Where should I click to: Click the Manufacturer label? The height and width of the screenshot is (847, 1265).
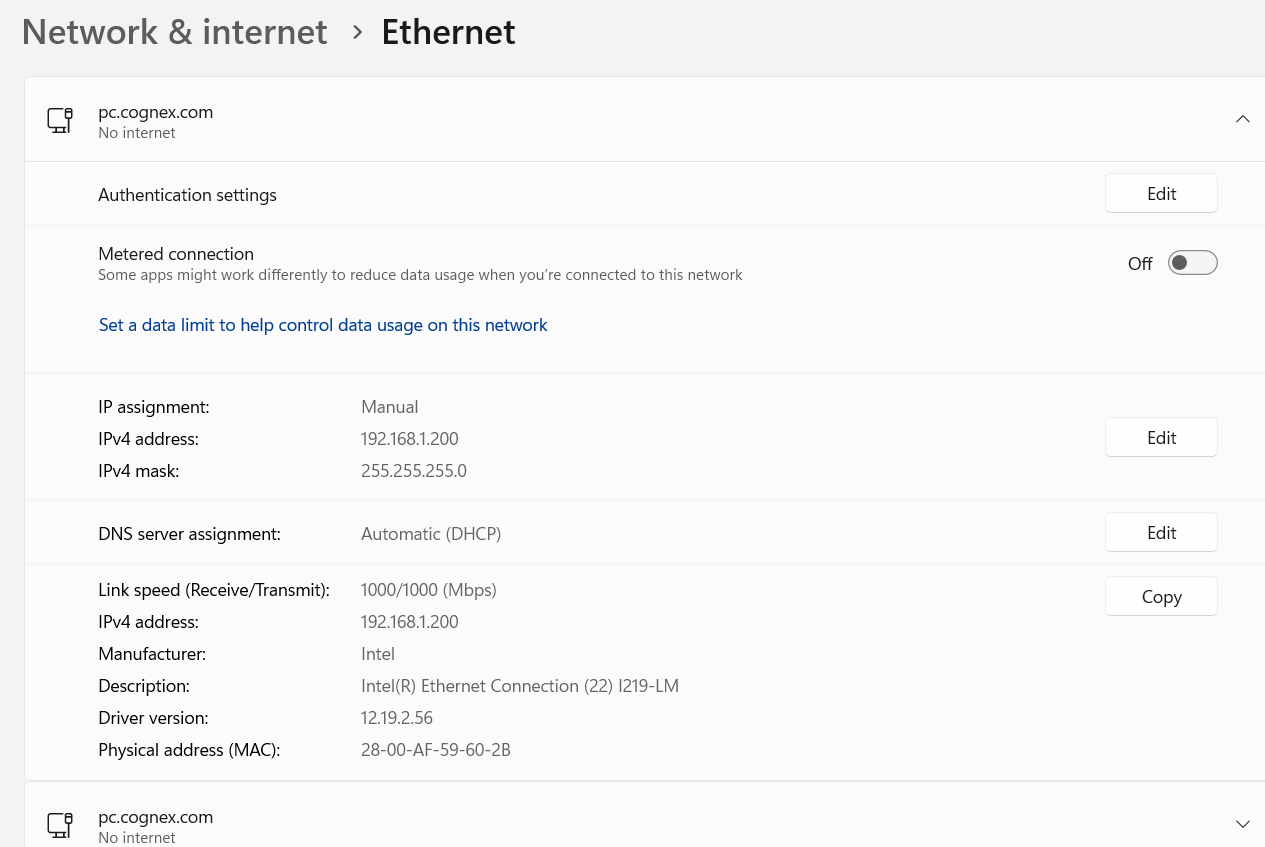tap(152, 654)
